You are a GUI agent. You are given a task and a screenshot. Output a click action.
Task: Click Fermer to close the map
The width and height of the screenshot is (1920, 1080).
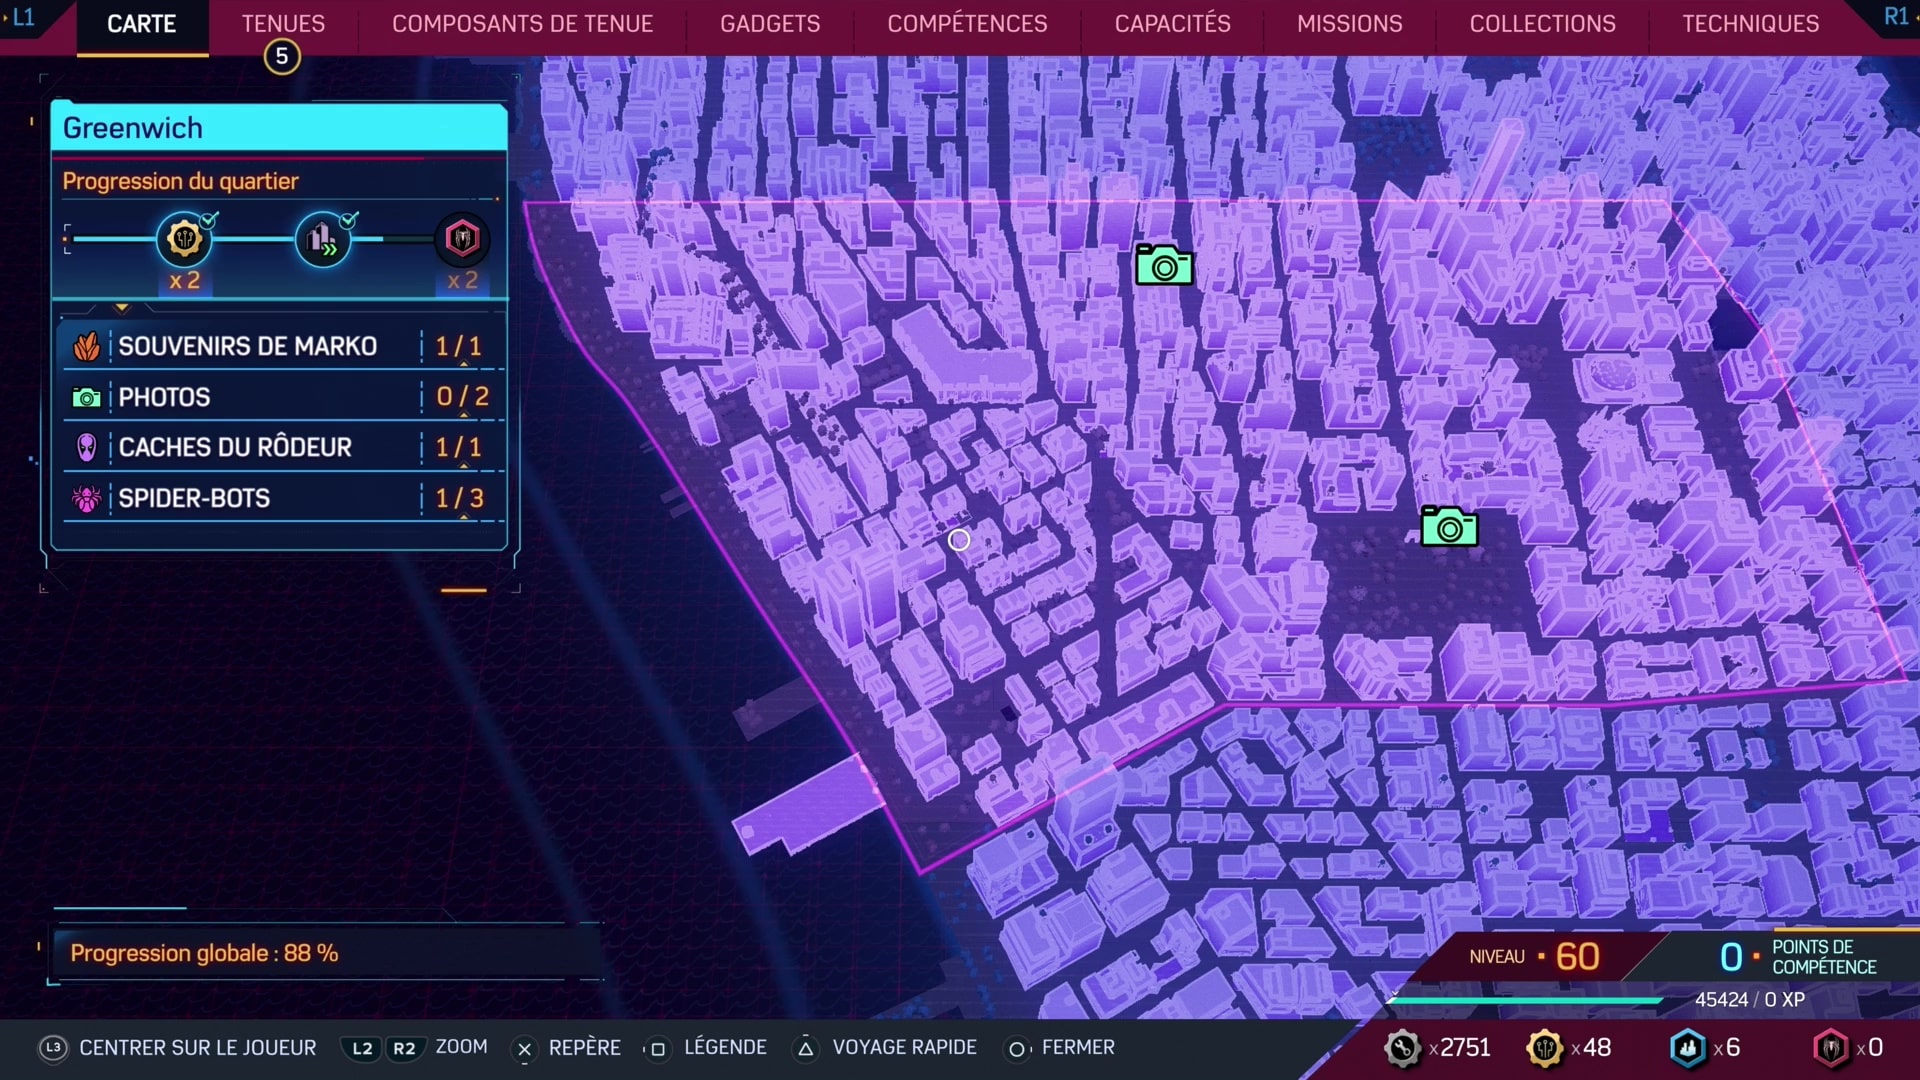pos(1078,1048)
